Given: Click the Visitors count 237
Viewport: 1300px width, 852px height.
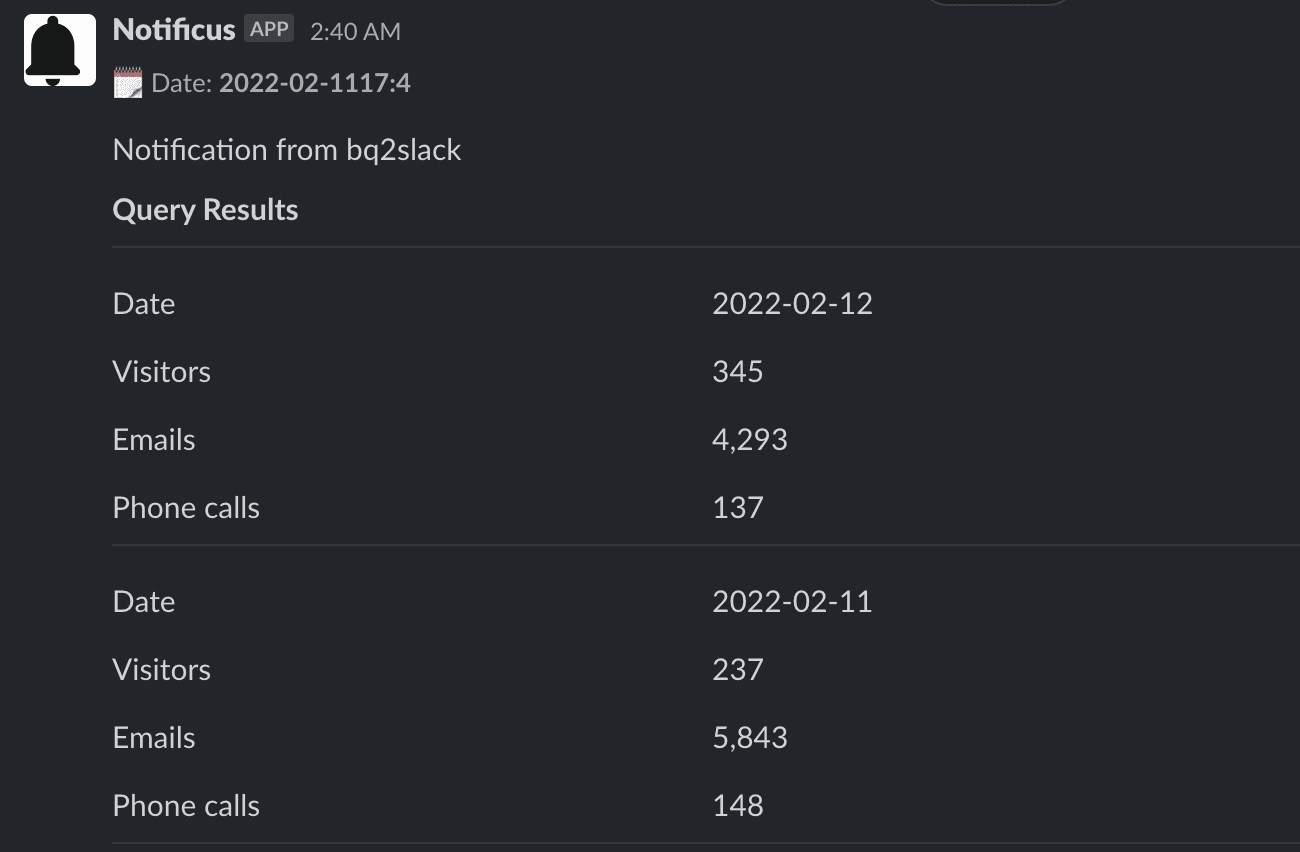Looking at the screenshot, I should click(737, 669).
